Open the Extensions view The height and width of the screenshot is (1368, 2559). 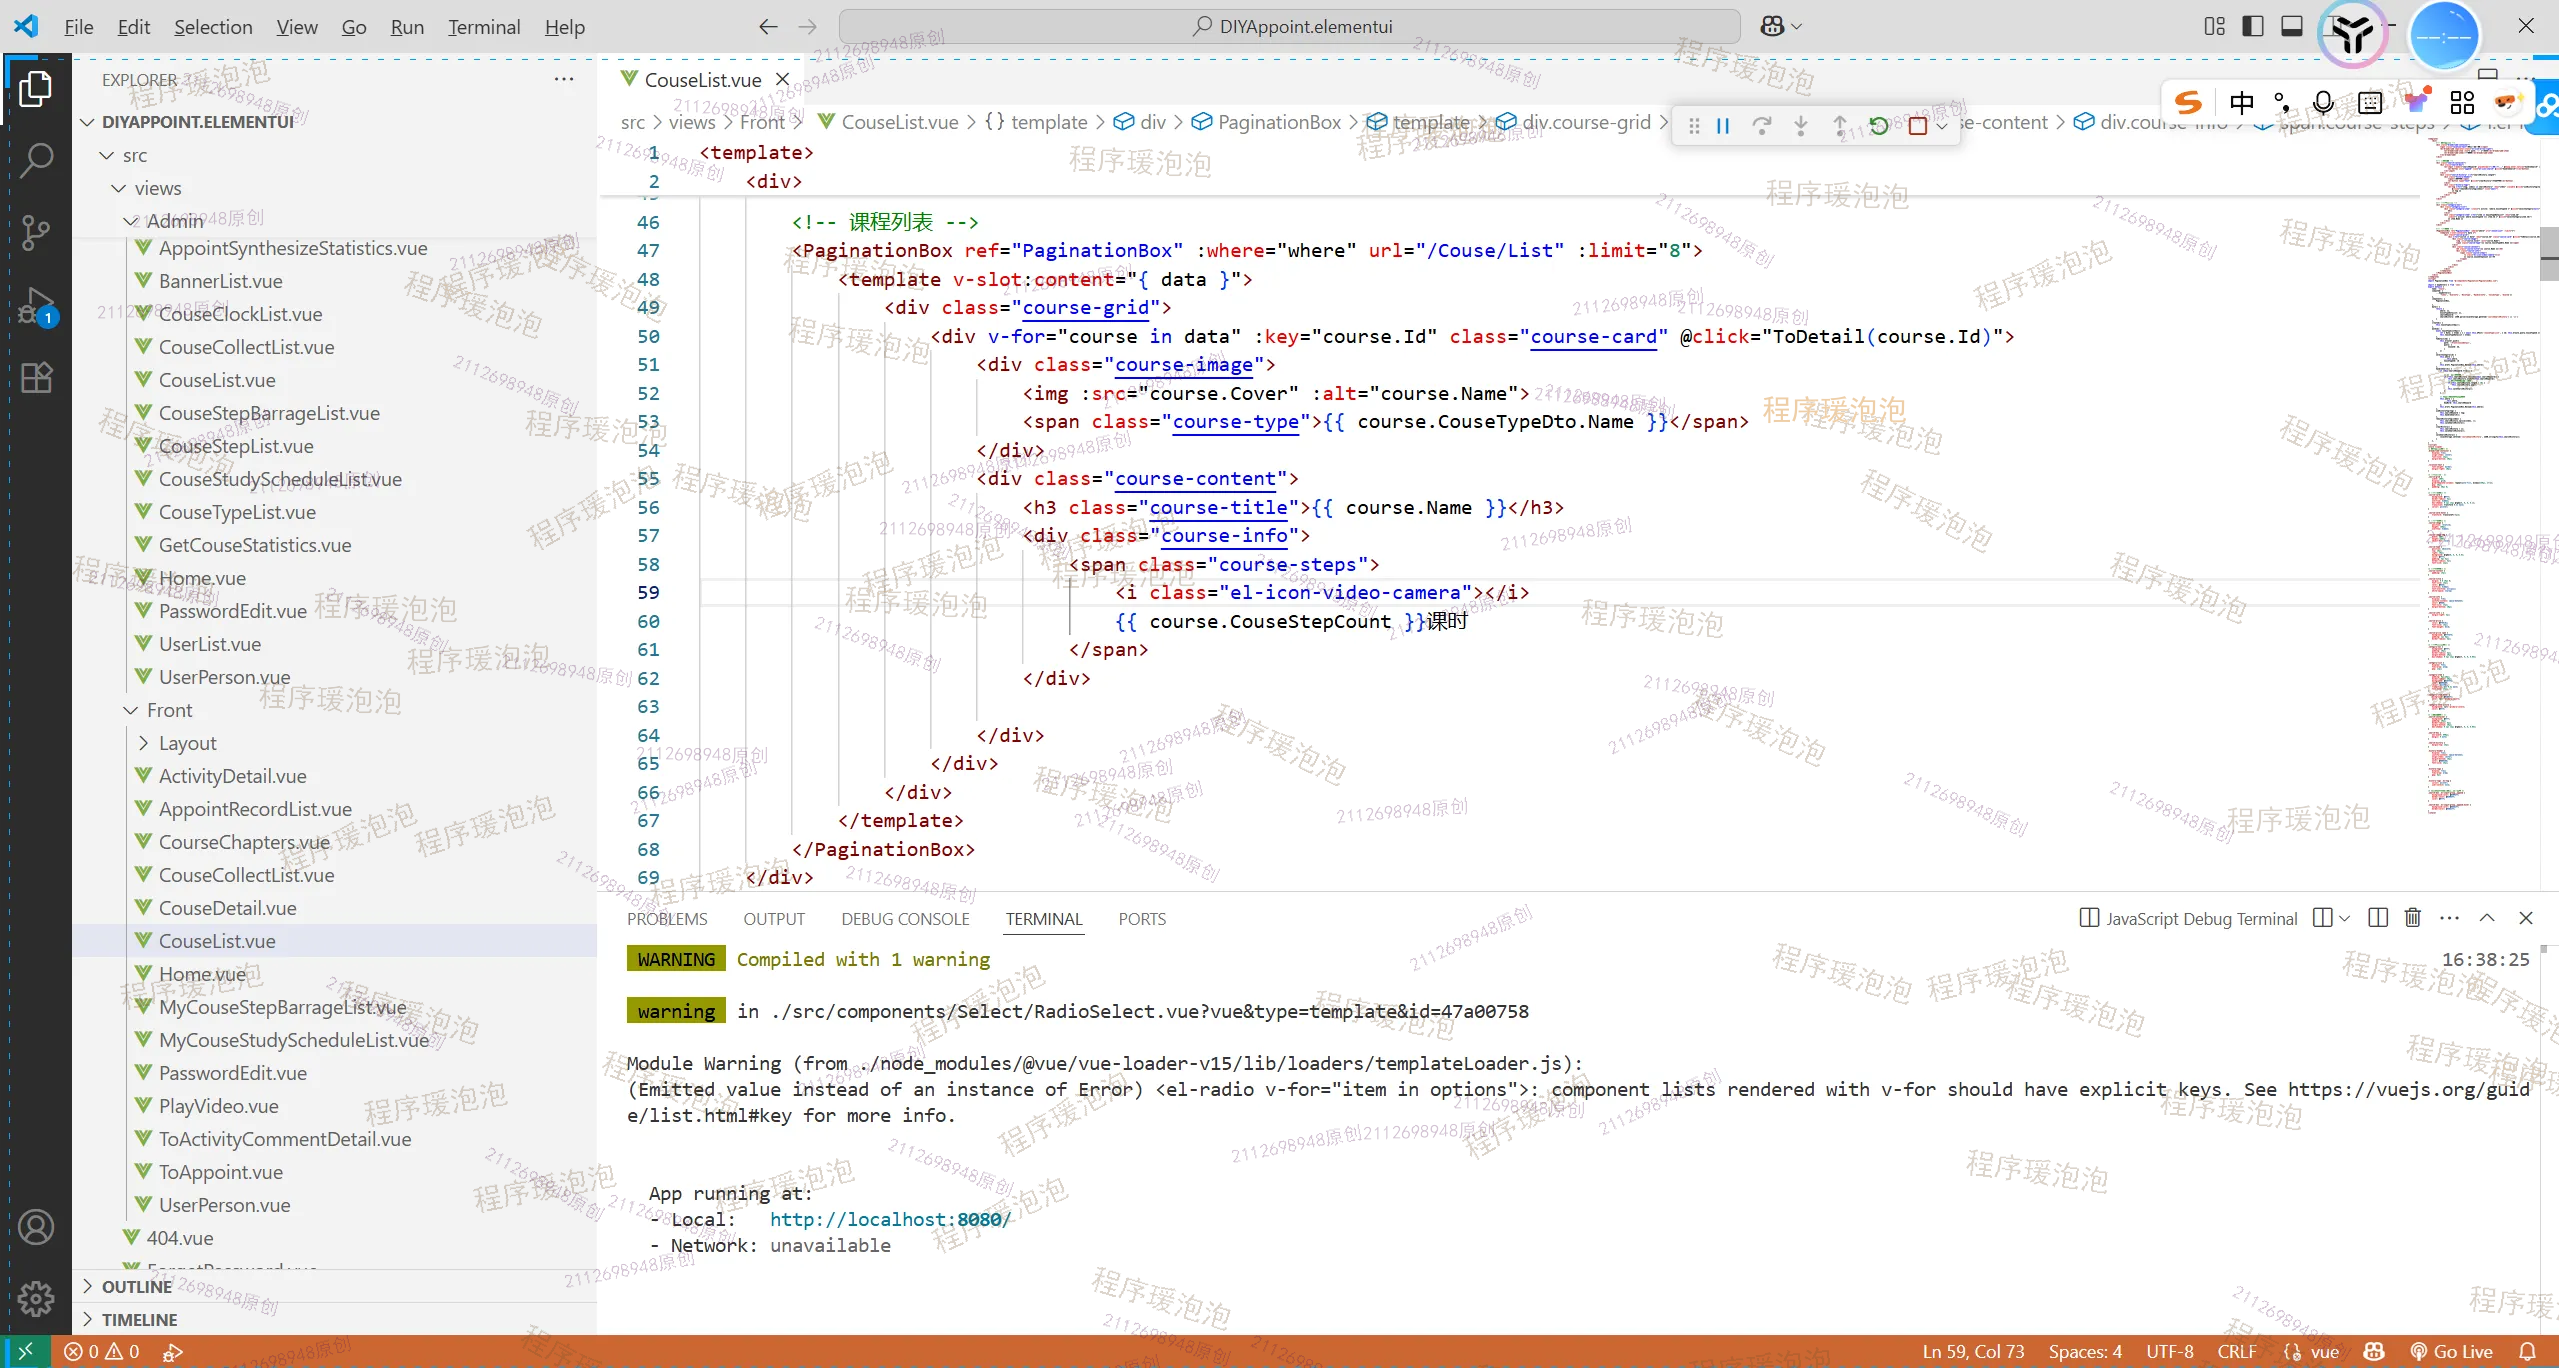36,378
